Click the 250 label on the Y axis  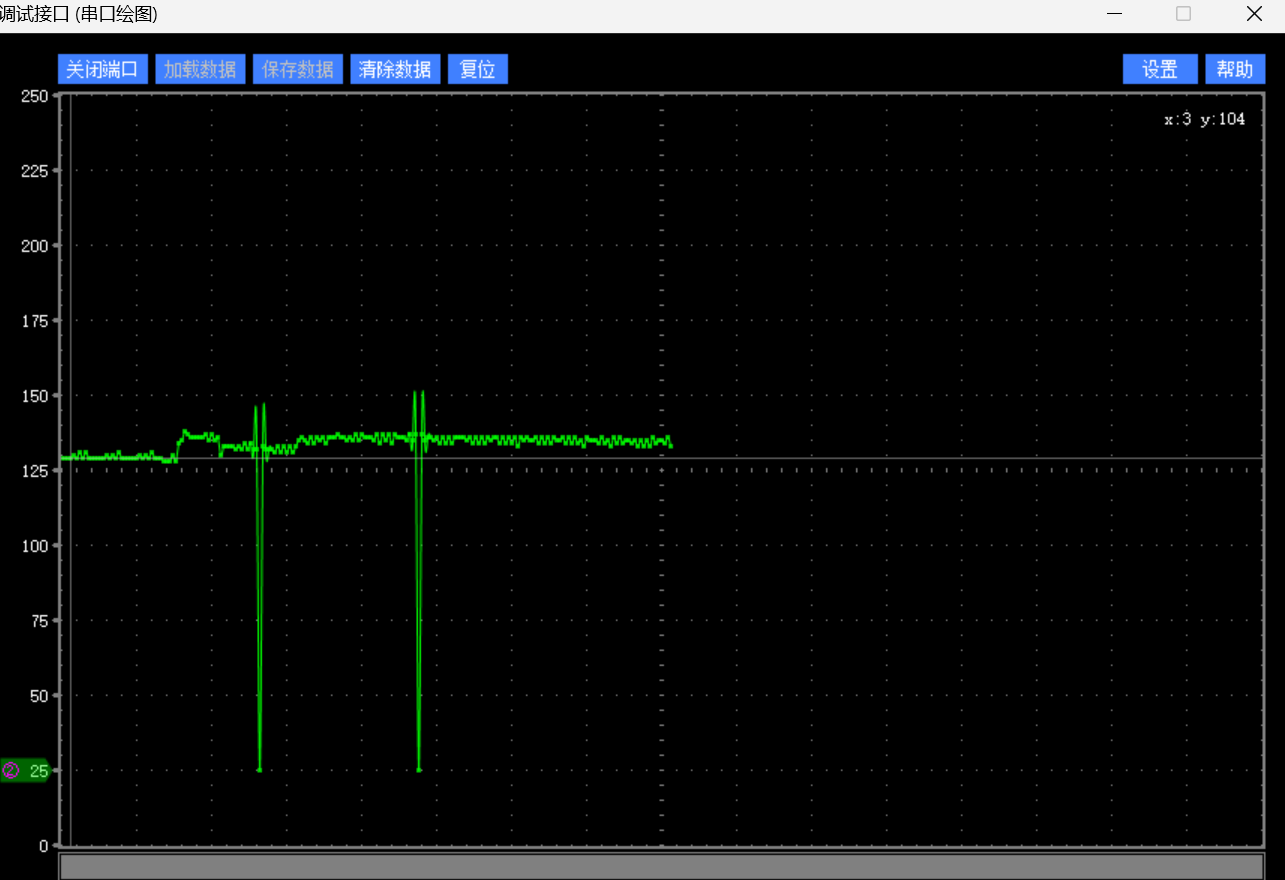coord(34,95)
